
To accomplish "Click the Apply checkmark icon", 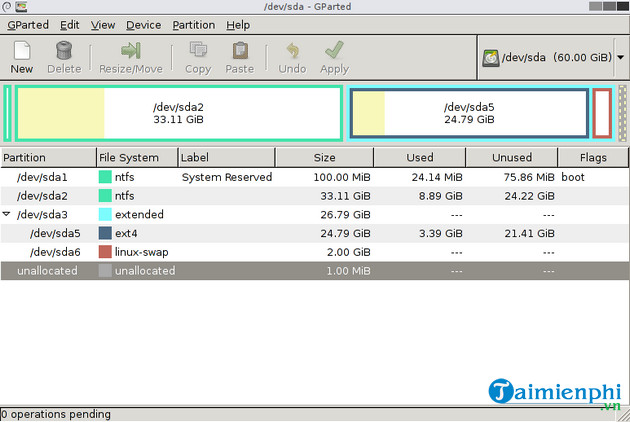I will point(334,51).
